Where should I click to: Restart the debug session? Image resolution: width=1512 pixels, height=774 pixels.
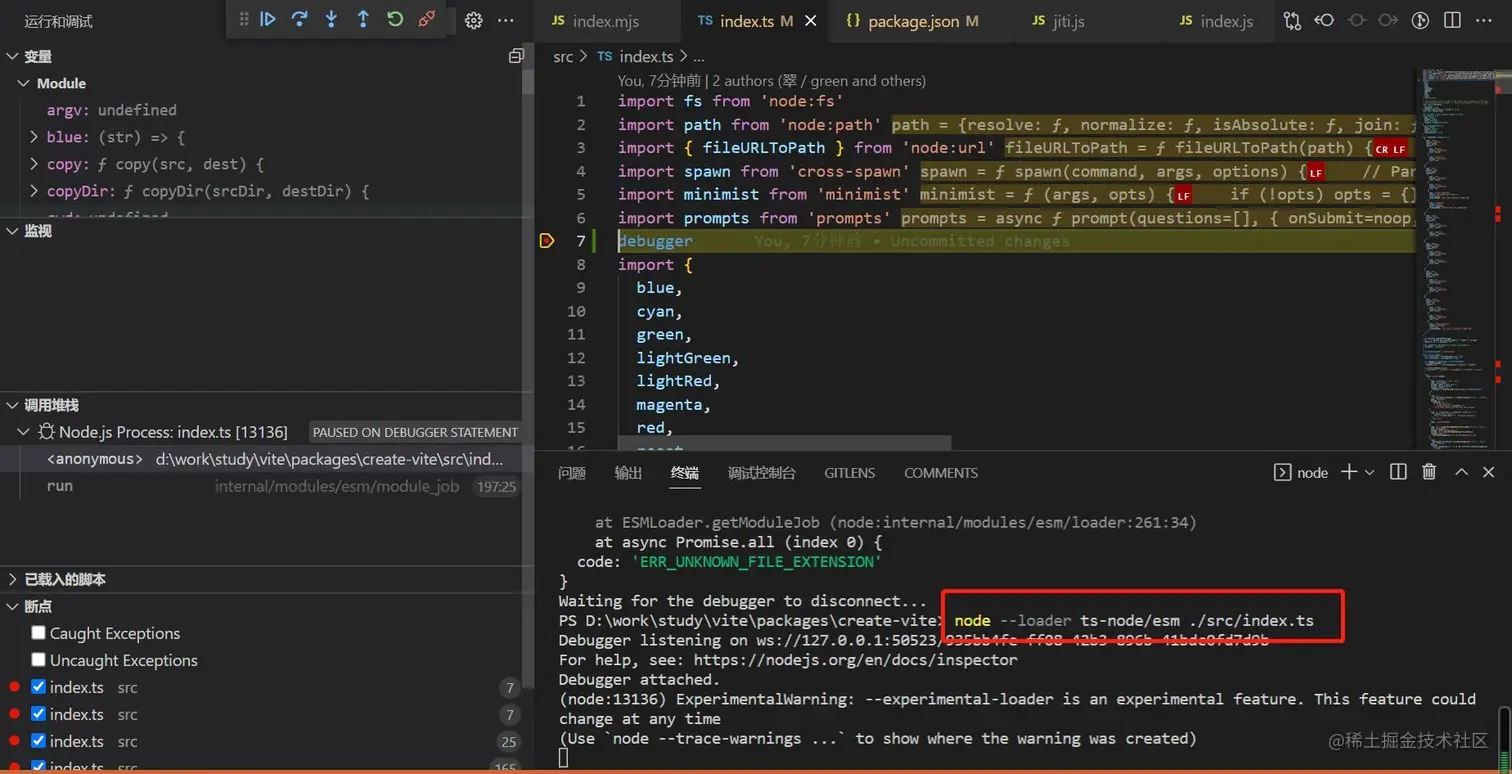(x=395, y=19)
